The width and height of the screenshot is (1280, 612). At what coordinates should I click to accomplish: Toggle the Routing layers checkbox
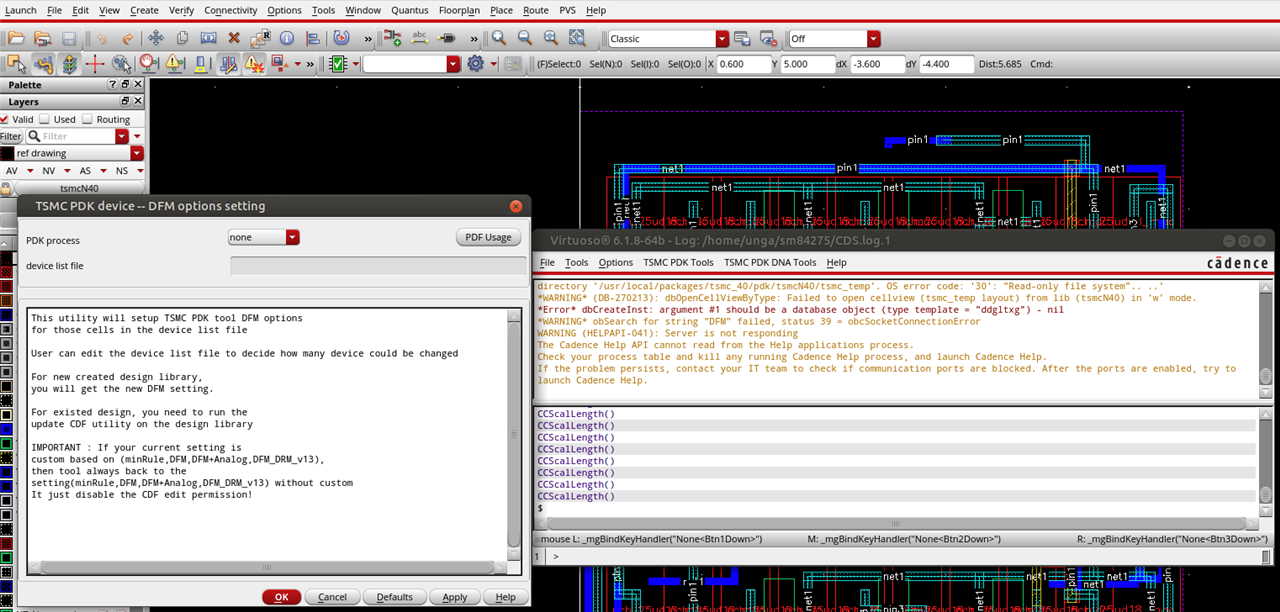point(86,119)
